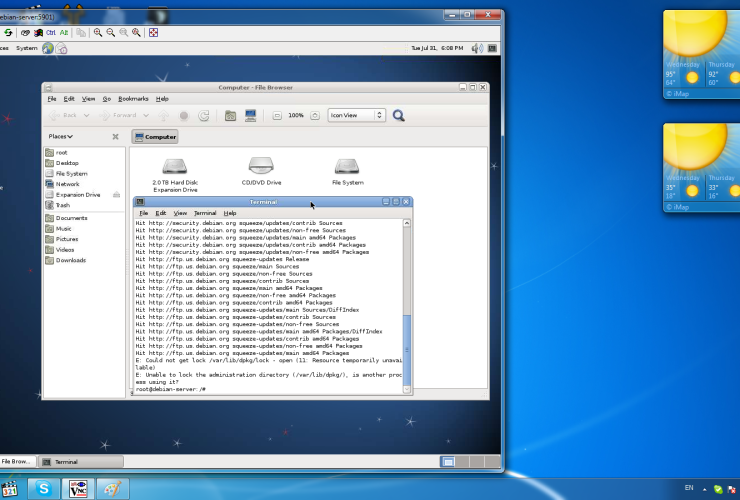This screenshot has height=500, width=740.
Task: Toggle the Computer path button
Action: tap(155, 137)
